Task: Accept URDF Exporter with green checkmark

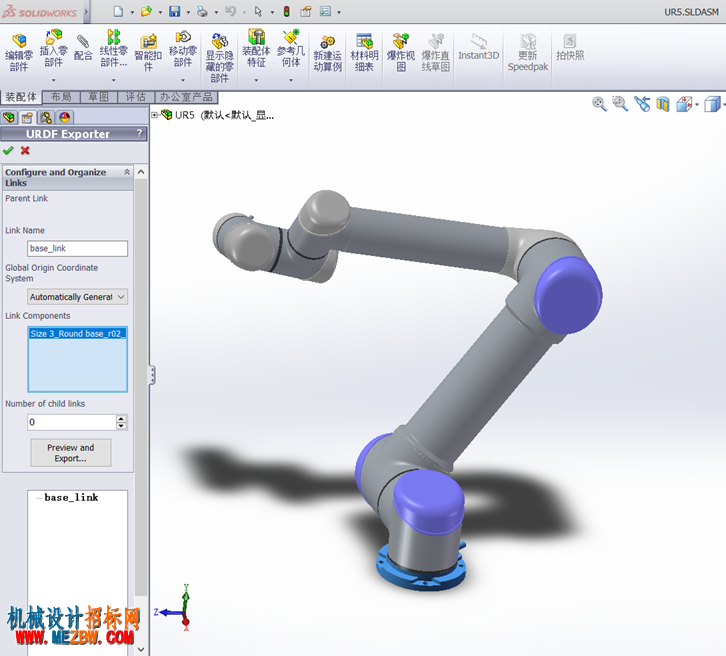Action: tap(8, 150)
